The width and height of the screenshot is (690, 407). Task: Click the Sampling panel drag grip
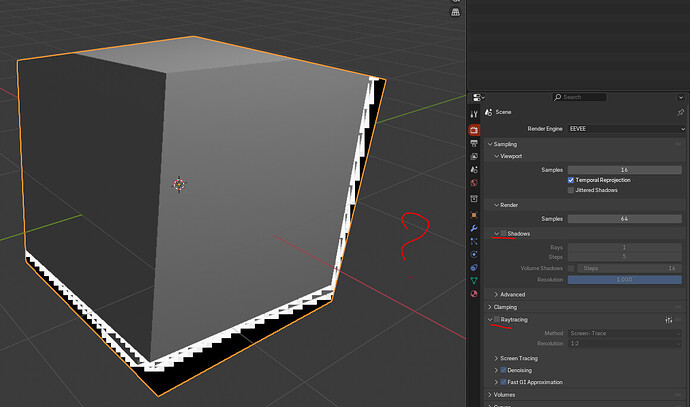tap(678, 144)
